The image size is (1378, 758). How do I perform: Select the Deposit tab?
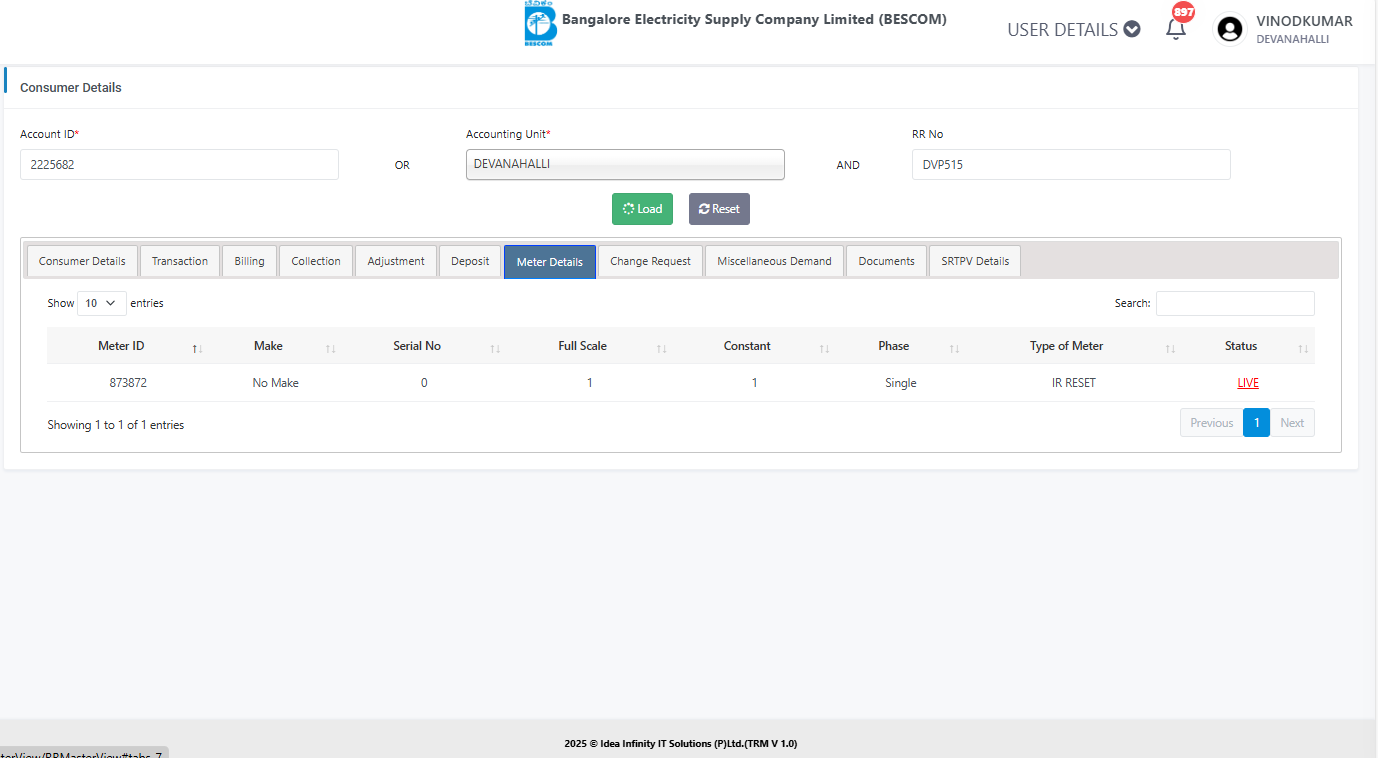pos(470,261)
